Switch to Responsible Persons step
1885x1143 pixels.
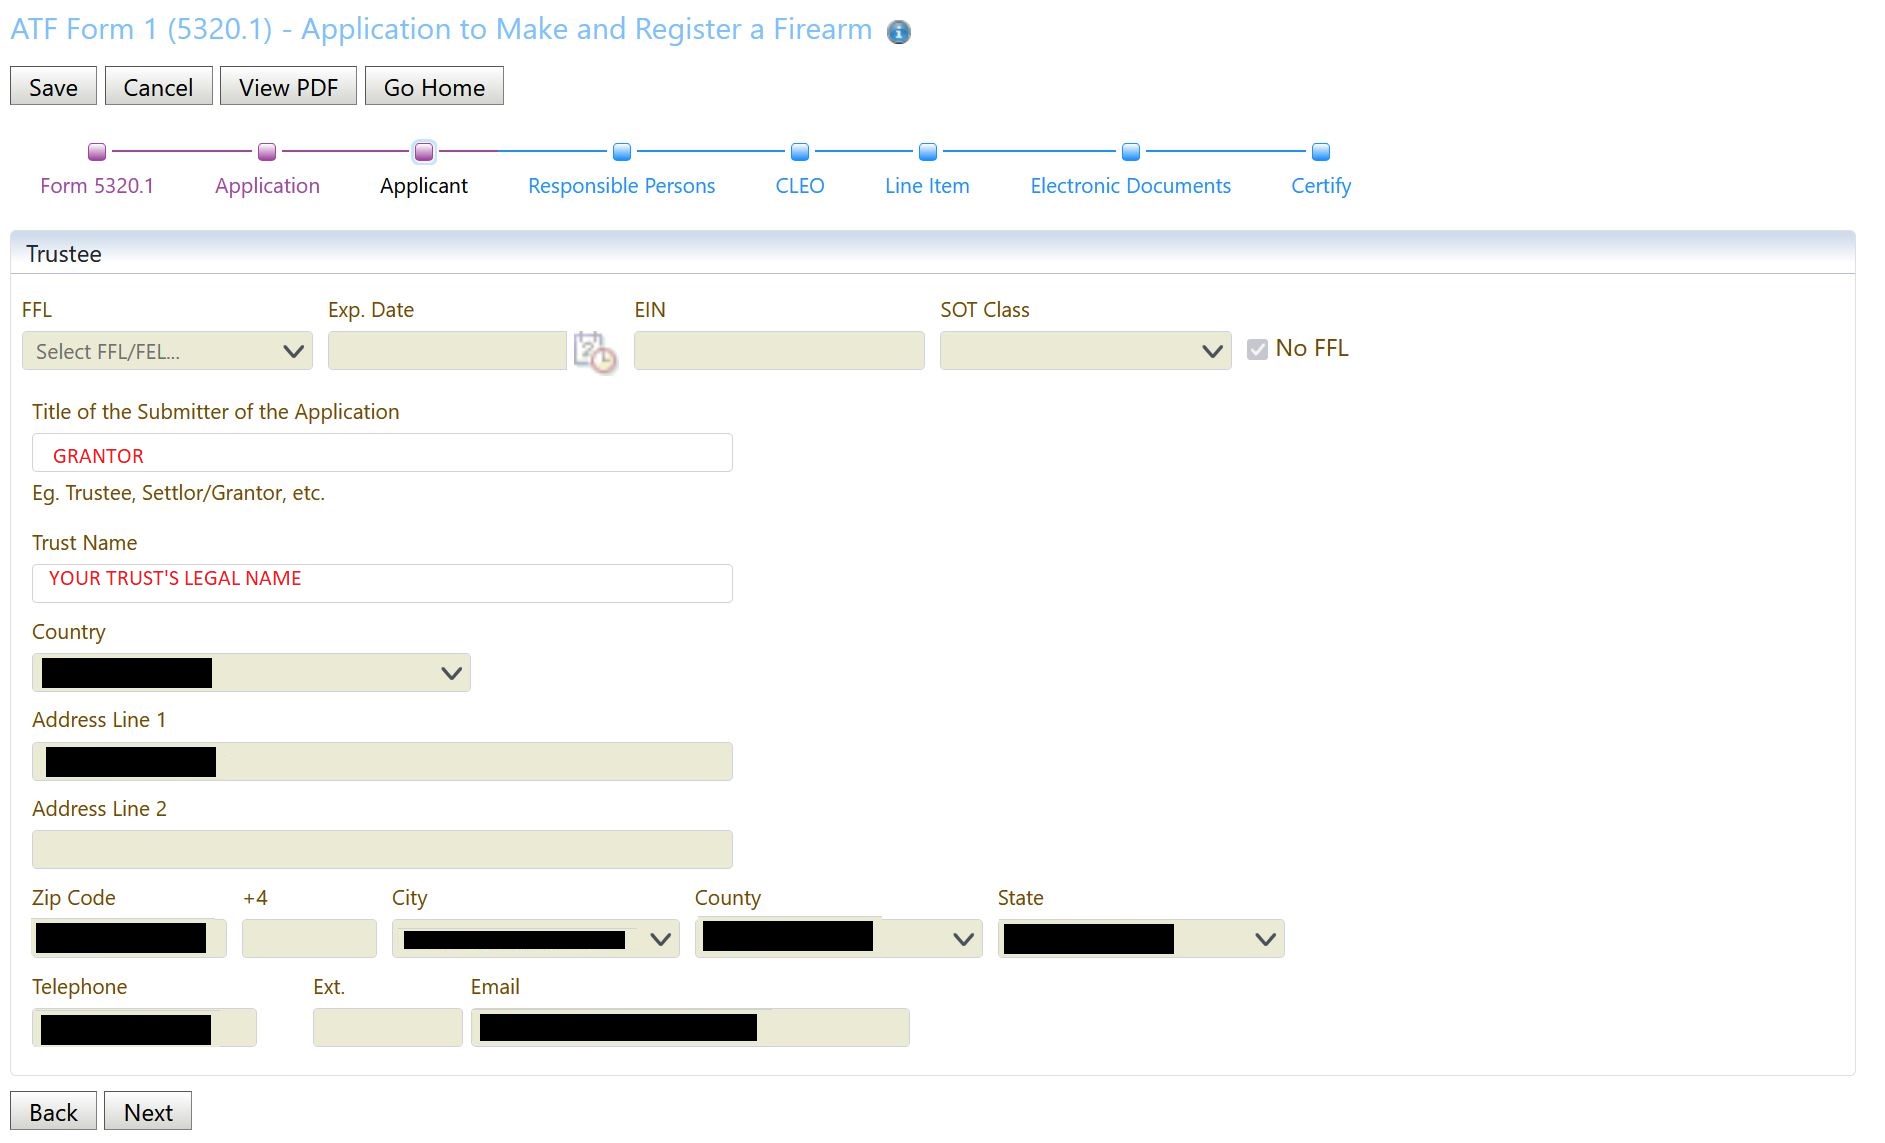click(622, 186)
